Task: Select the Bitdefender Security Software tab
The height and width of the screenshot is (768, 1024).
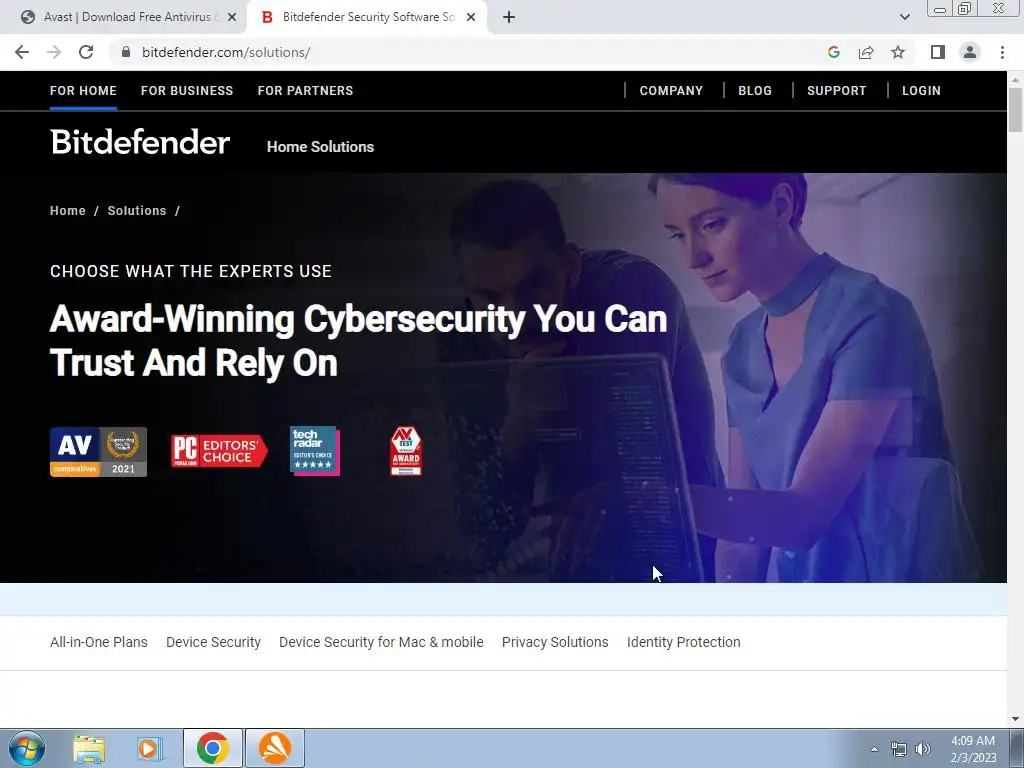Action: (366, 18)
